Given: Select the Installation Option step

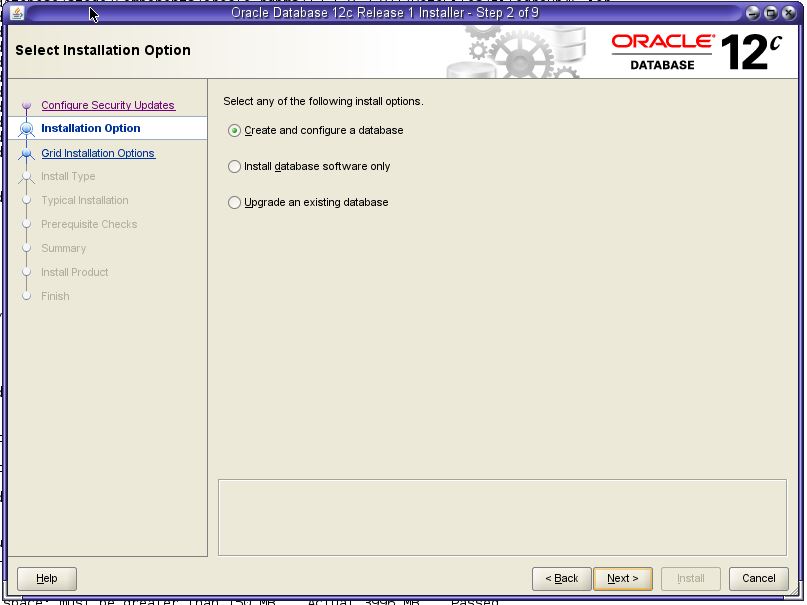Looking at the screenshot, I should coord(91,128).
